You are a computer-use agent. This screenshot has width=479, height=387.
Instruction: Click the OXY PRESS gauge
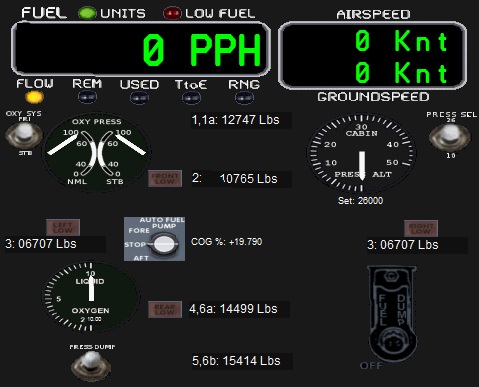point(97,152)
